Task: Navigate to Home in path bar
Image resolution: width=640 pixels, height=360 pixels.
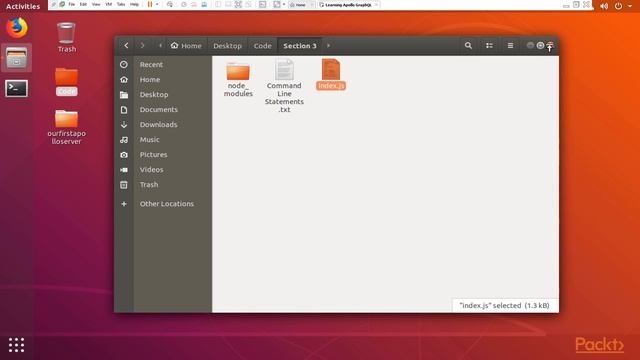Action: click(186, 46)
